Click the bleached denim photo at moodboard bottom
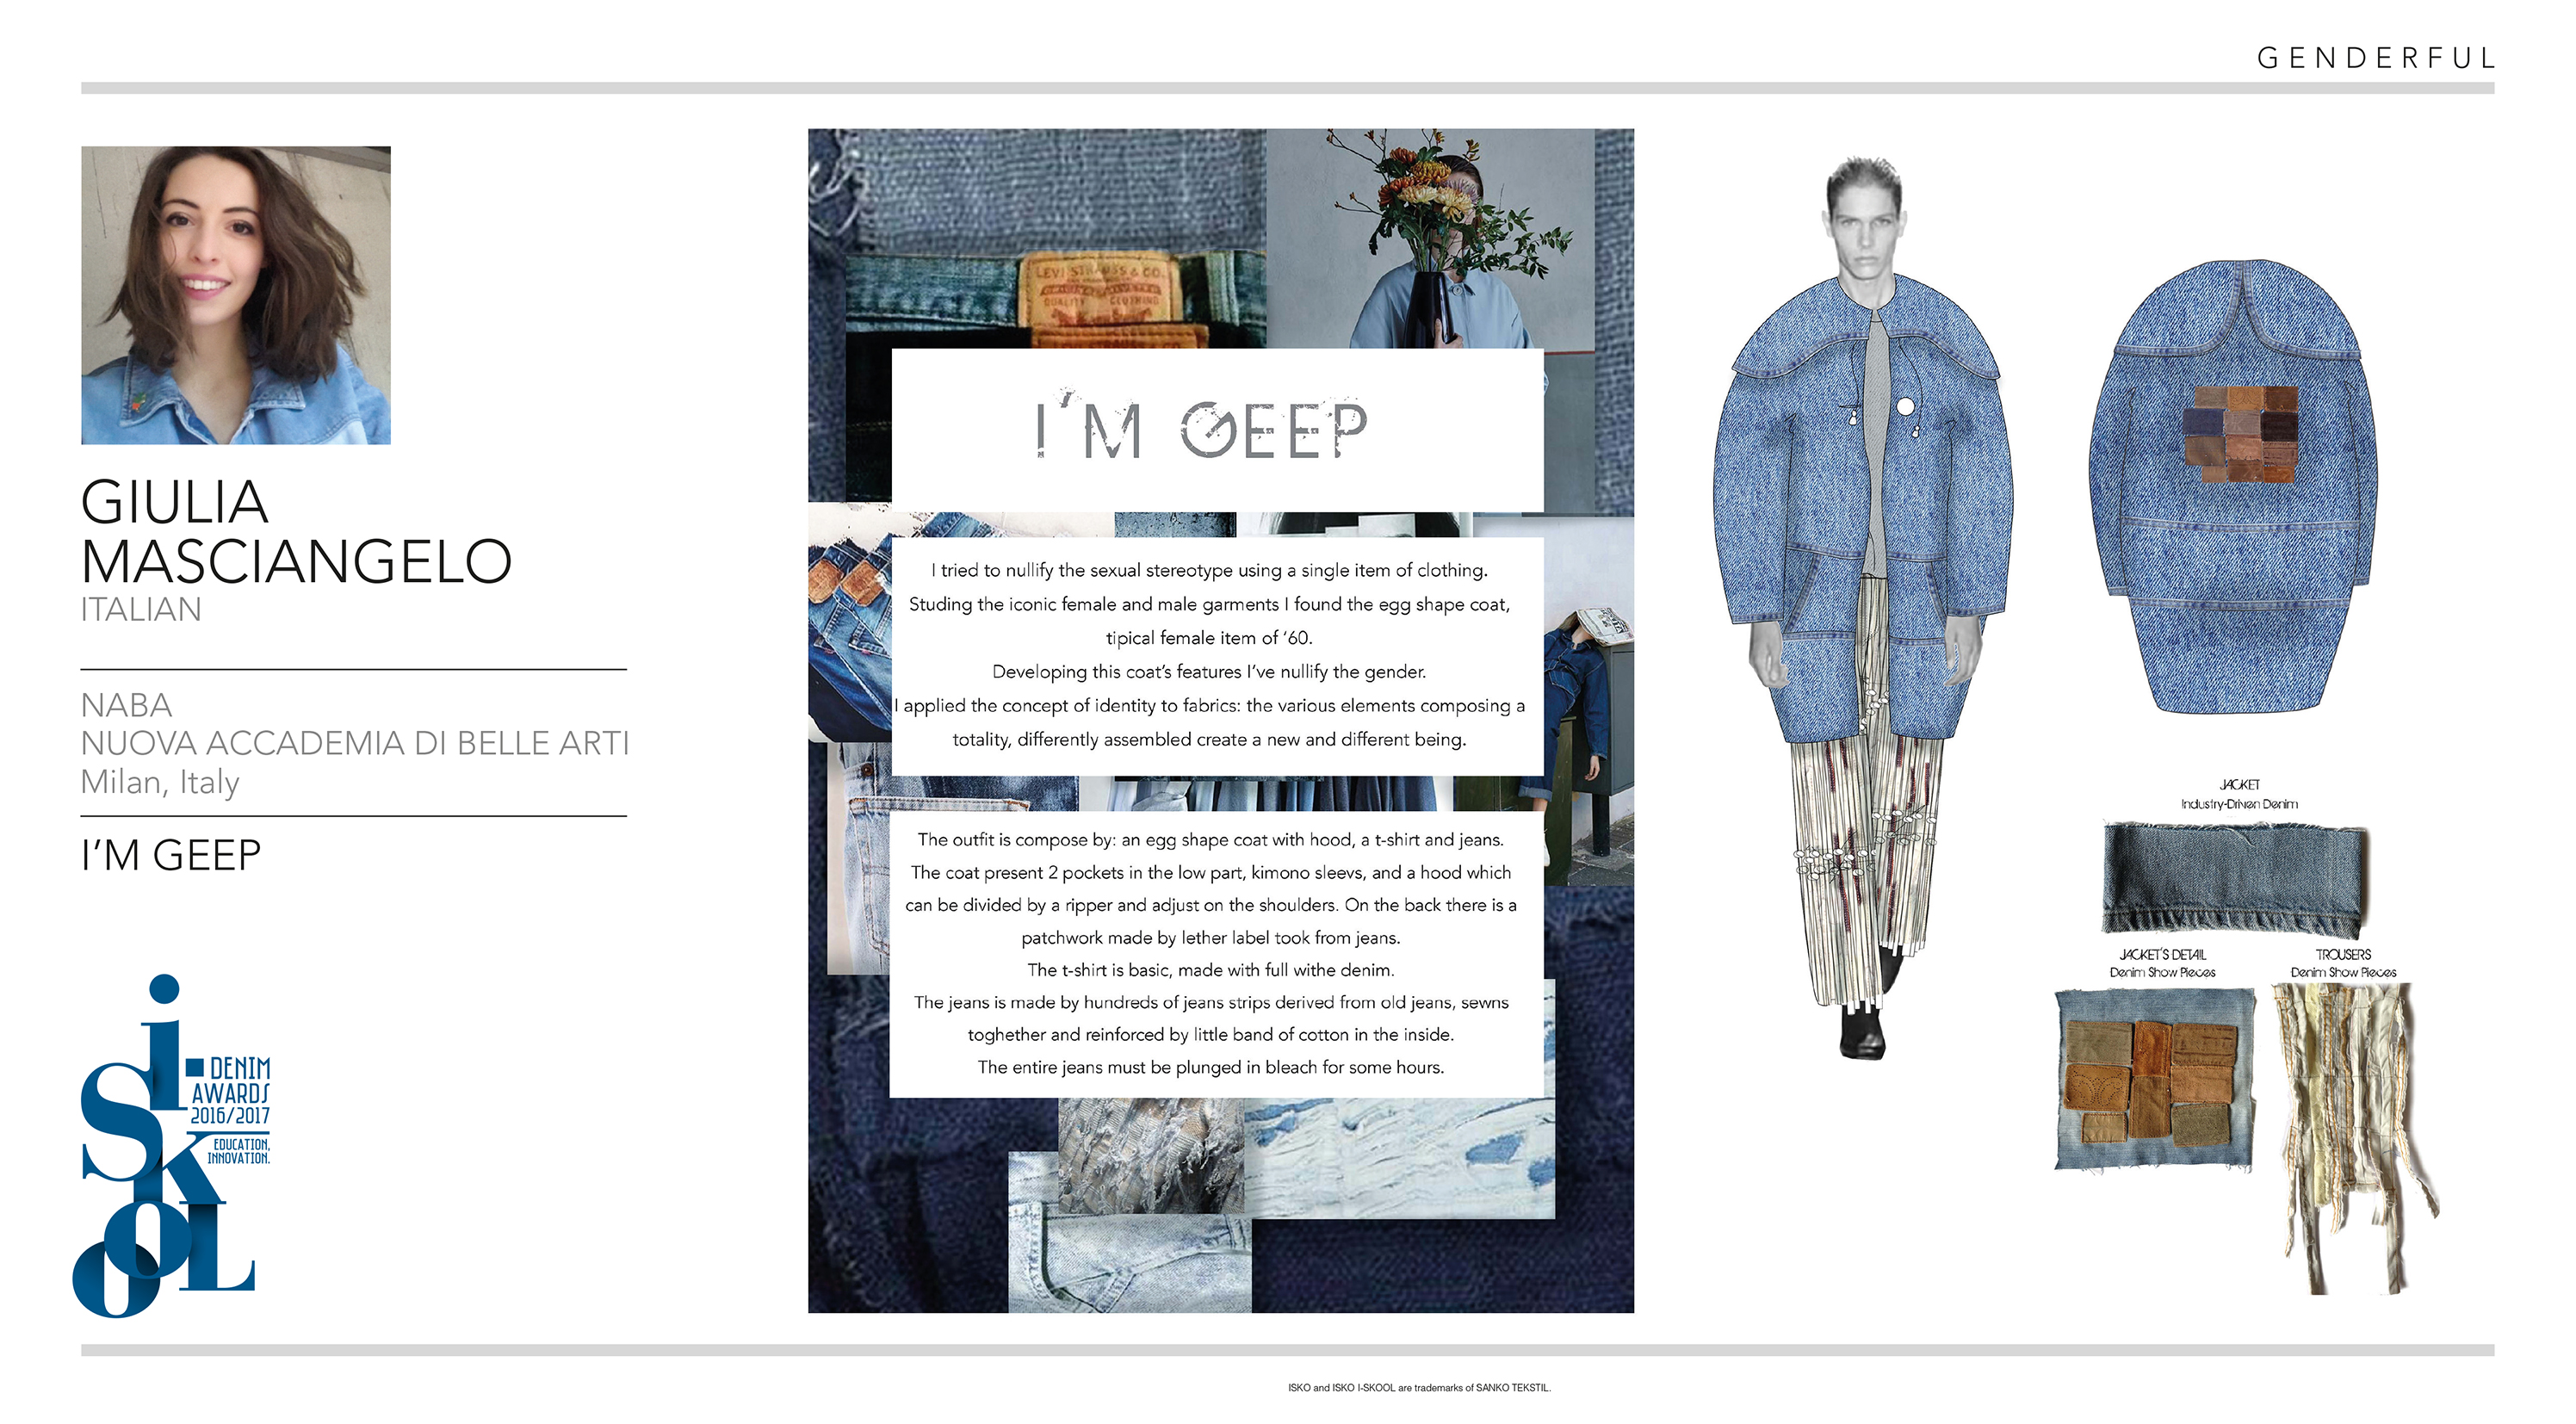 1399,1158
